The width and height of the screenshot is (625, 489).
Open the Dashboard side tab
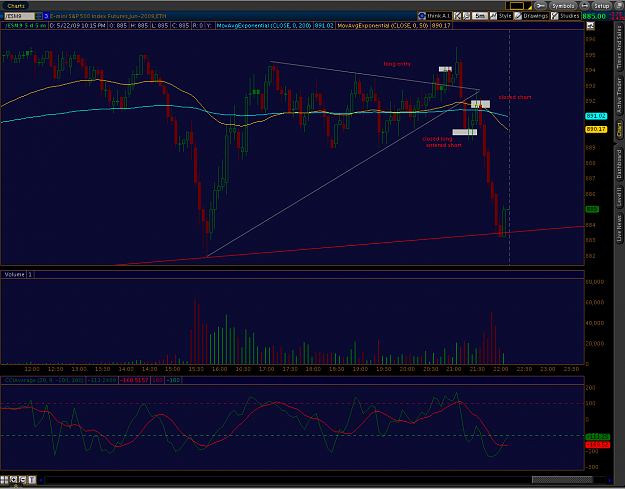619,163
